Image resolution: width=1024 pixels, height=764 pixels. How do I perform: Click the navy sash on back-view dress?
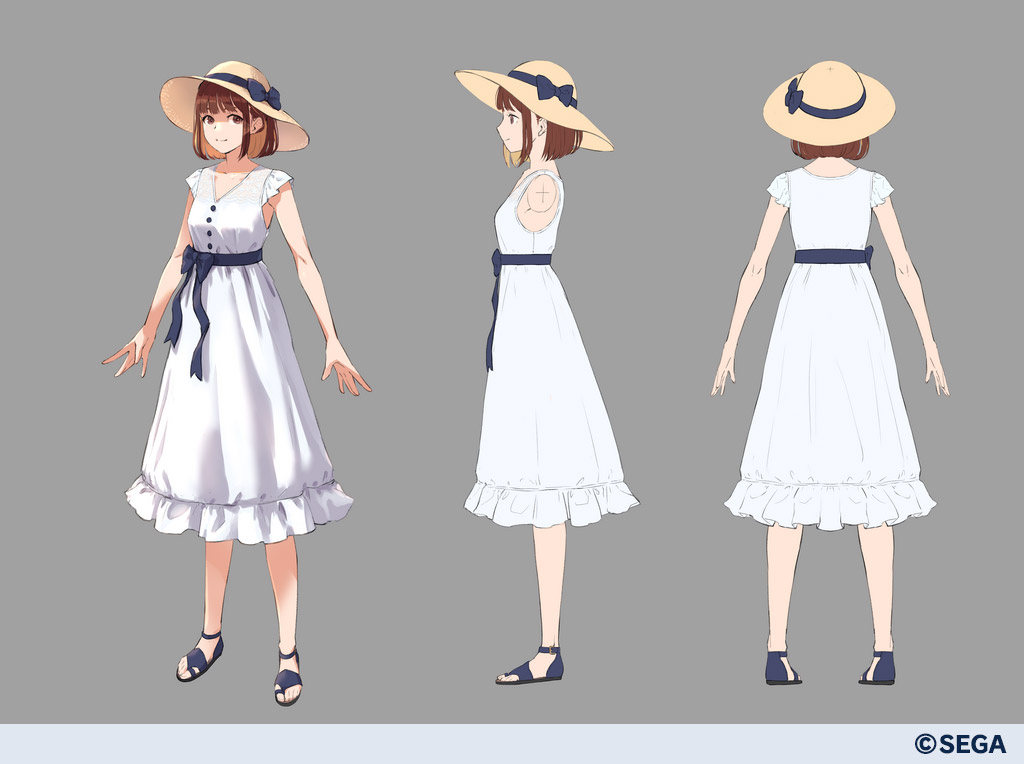coord(832,256)
